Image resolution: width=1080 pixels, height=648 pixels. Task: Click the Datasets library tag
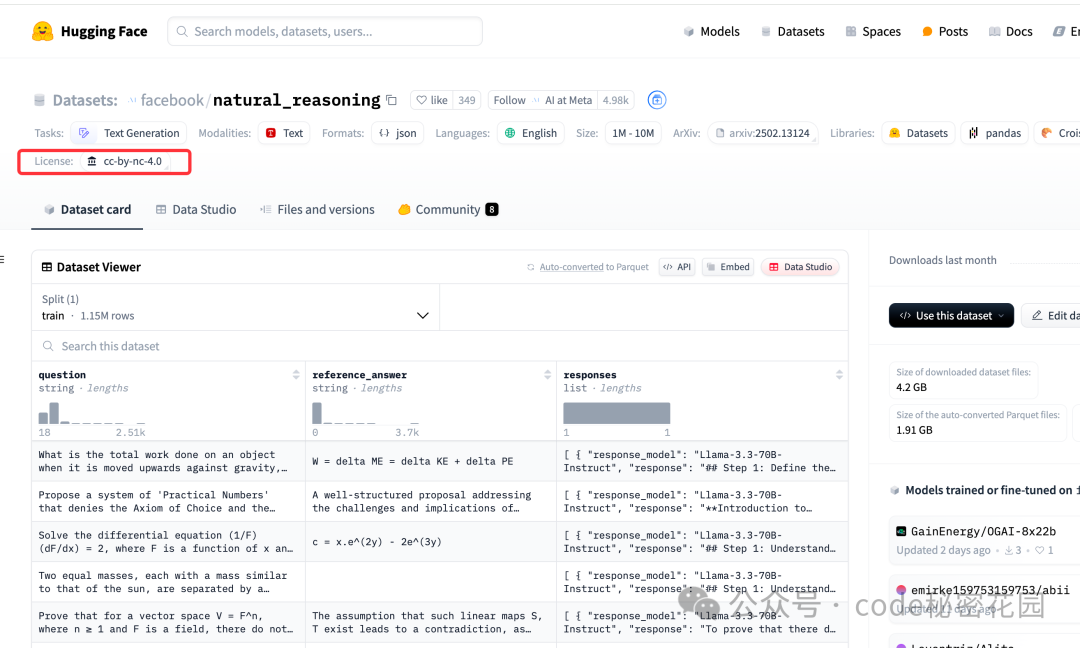918,133
